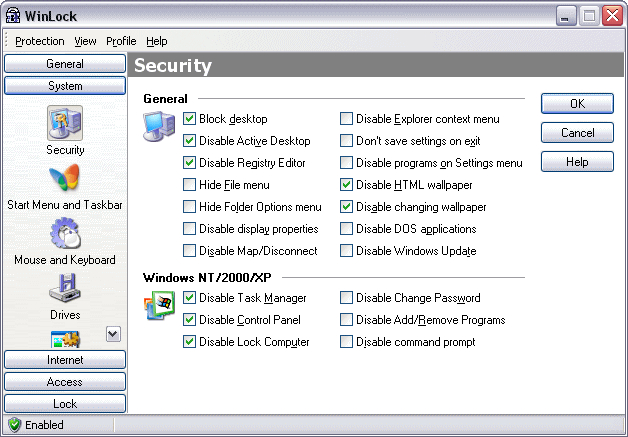628x437 pixels.
Task: Select the Security icon in sidebar
Action: 65,122
